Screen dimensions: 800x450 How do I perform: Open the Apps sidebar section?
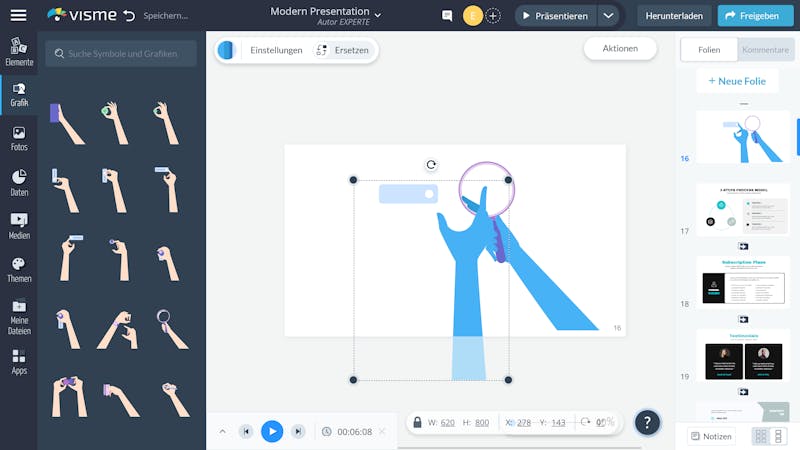tap(19, 362)
